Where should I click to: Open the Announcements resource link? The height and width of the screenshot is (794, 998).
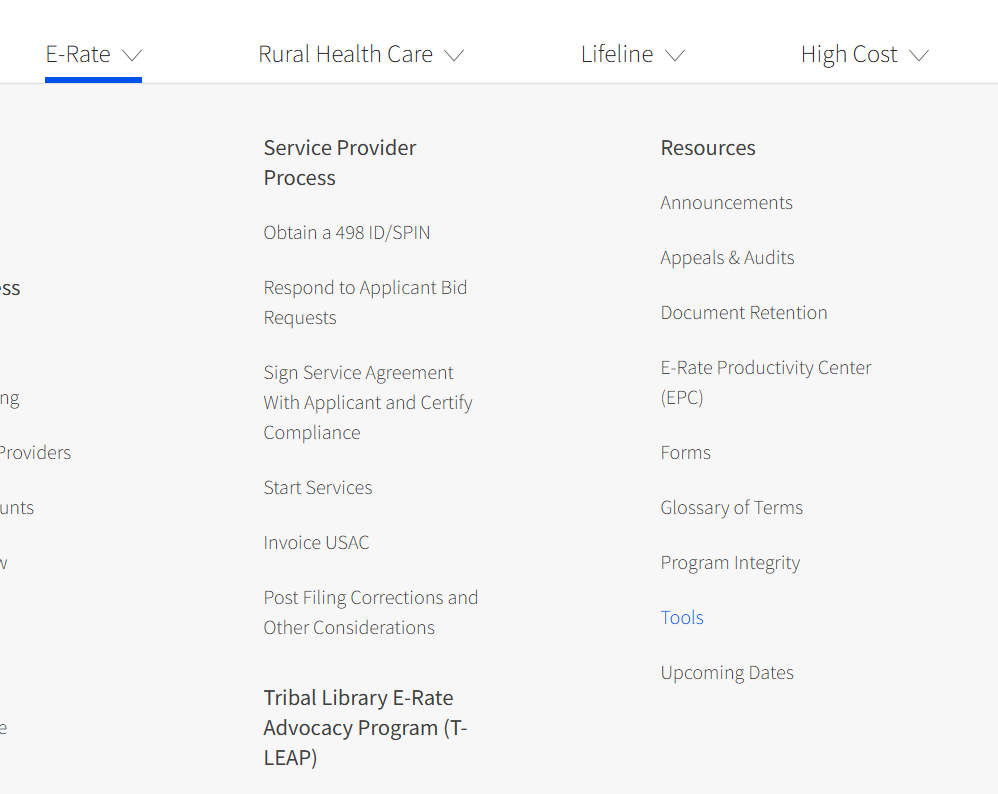(x=726, y=202)
